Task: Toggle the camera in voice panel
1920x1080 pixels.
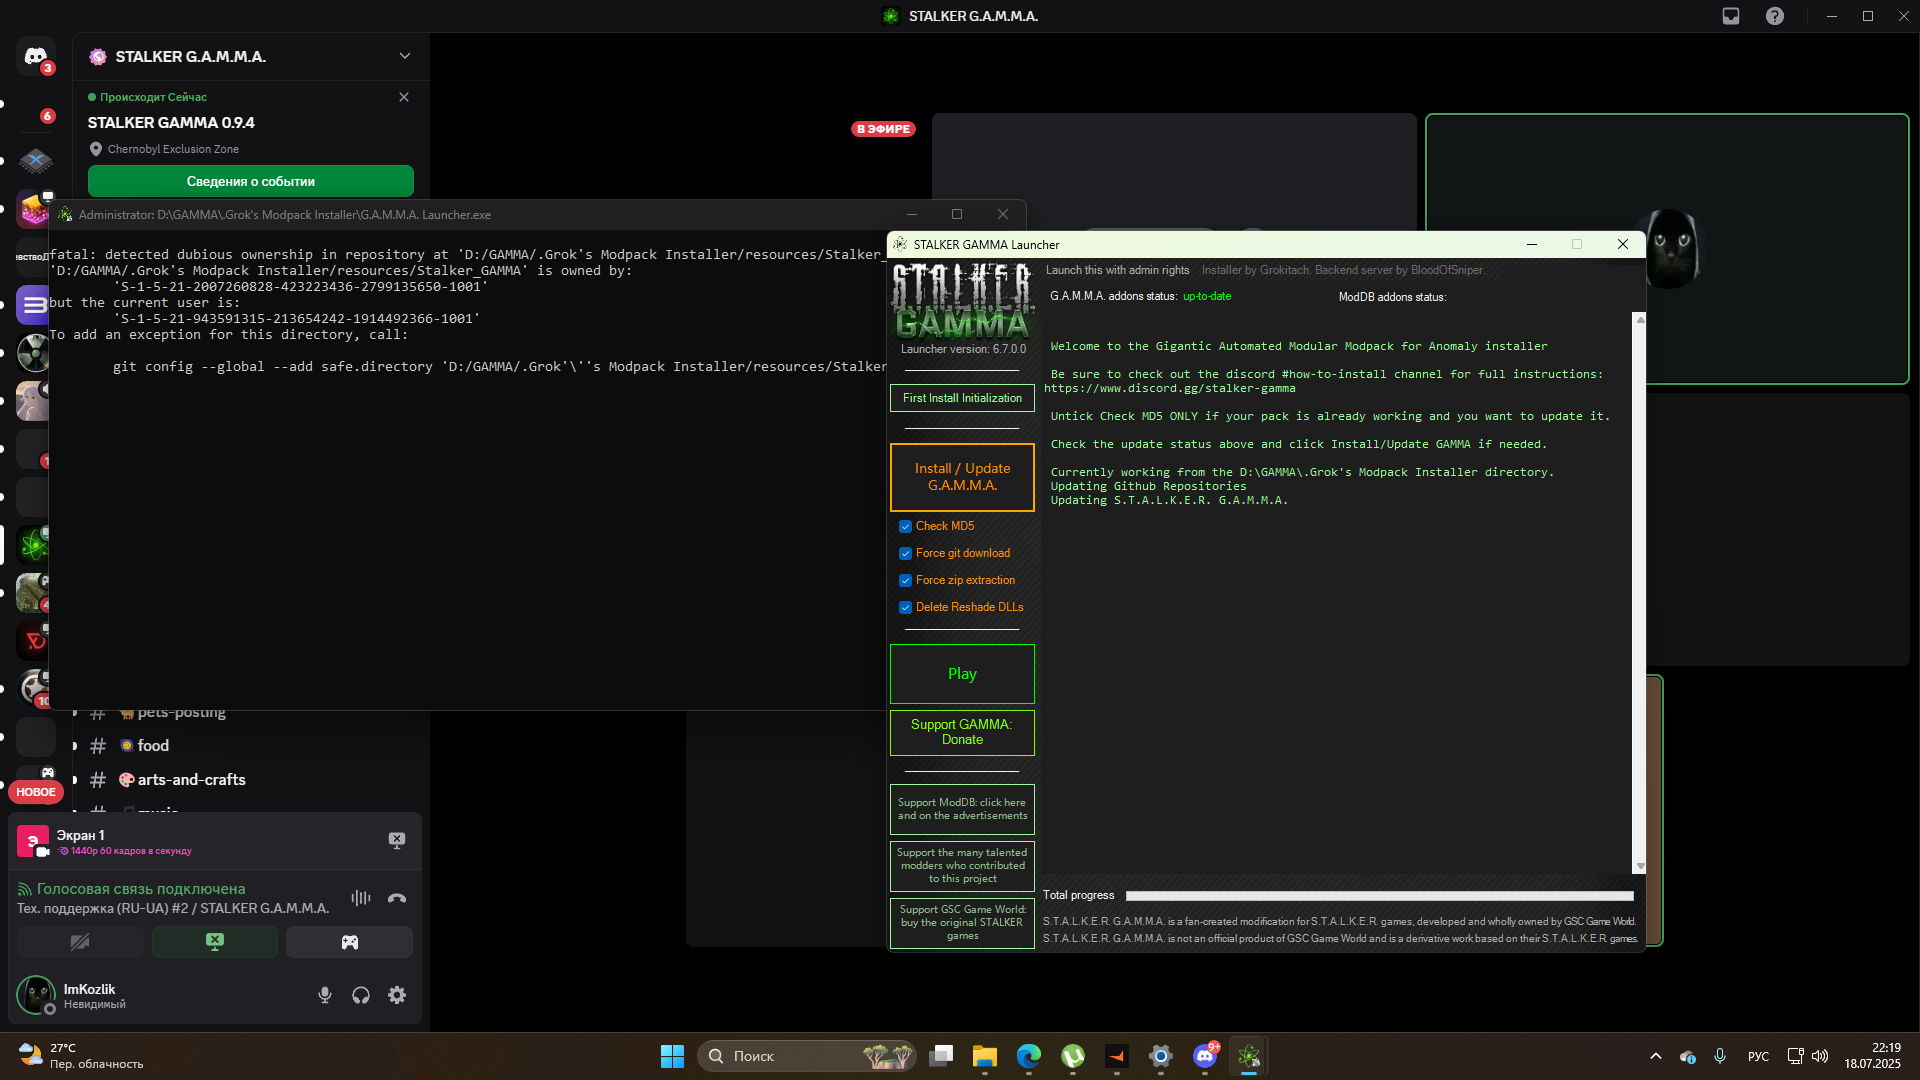Action: pos(80,942)
